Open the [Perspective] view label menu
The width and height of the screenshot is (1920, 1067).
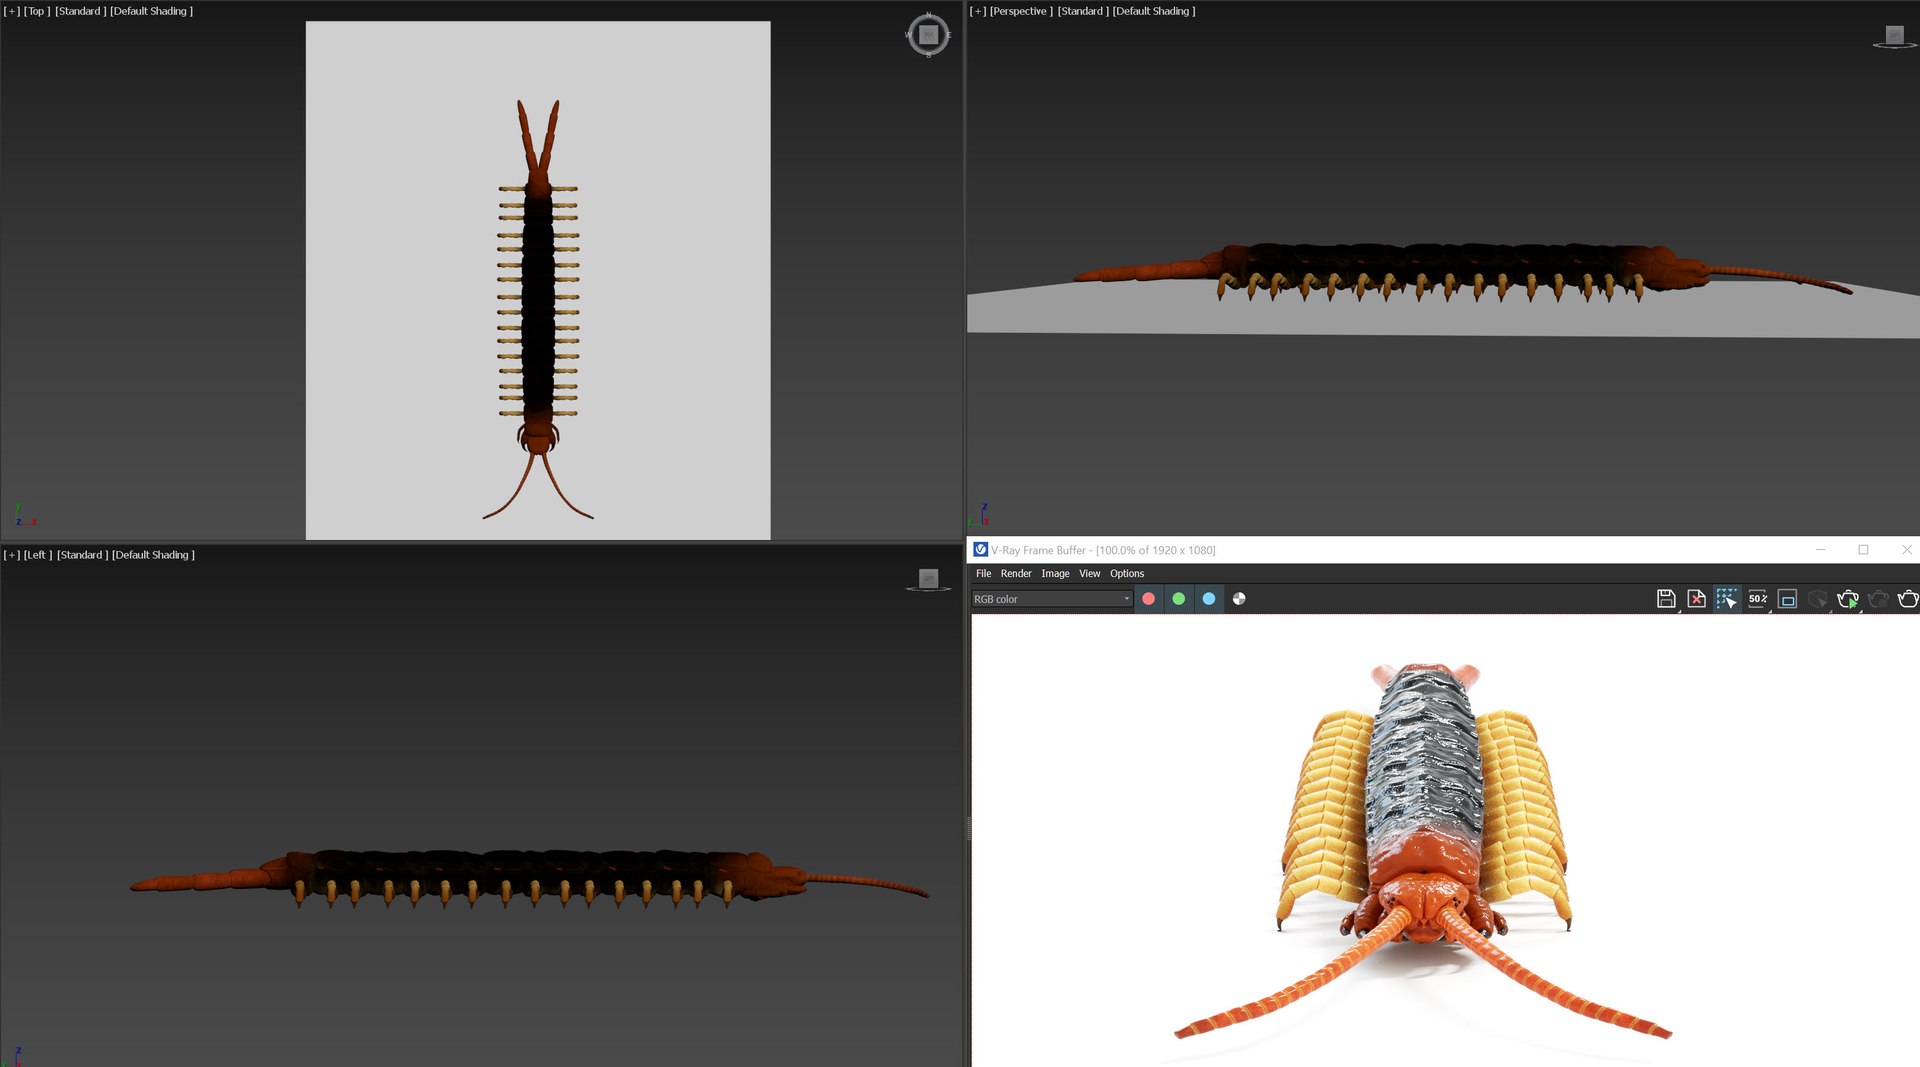(x=1021, y=11)
